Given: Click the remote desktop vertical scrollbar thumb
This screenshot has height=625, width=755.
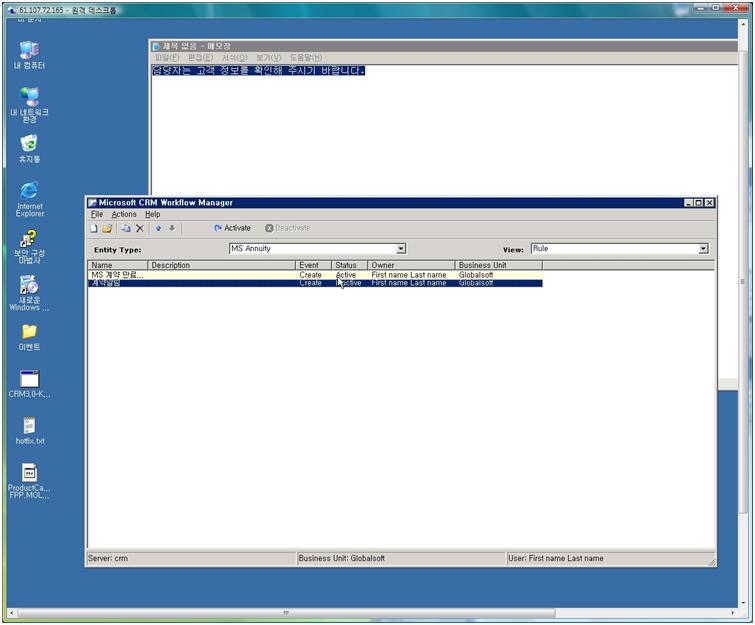Looking at the screenshot, I should [x=743, y=282].
